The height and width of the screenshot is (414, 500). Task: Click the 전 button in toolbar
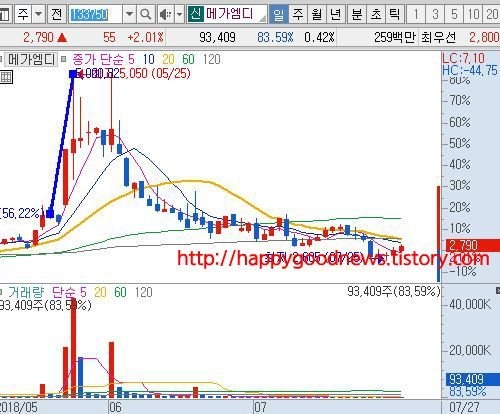pos(56,14)
